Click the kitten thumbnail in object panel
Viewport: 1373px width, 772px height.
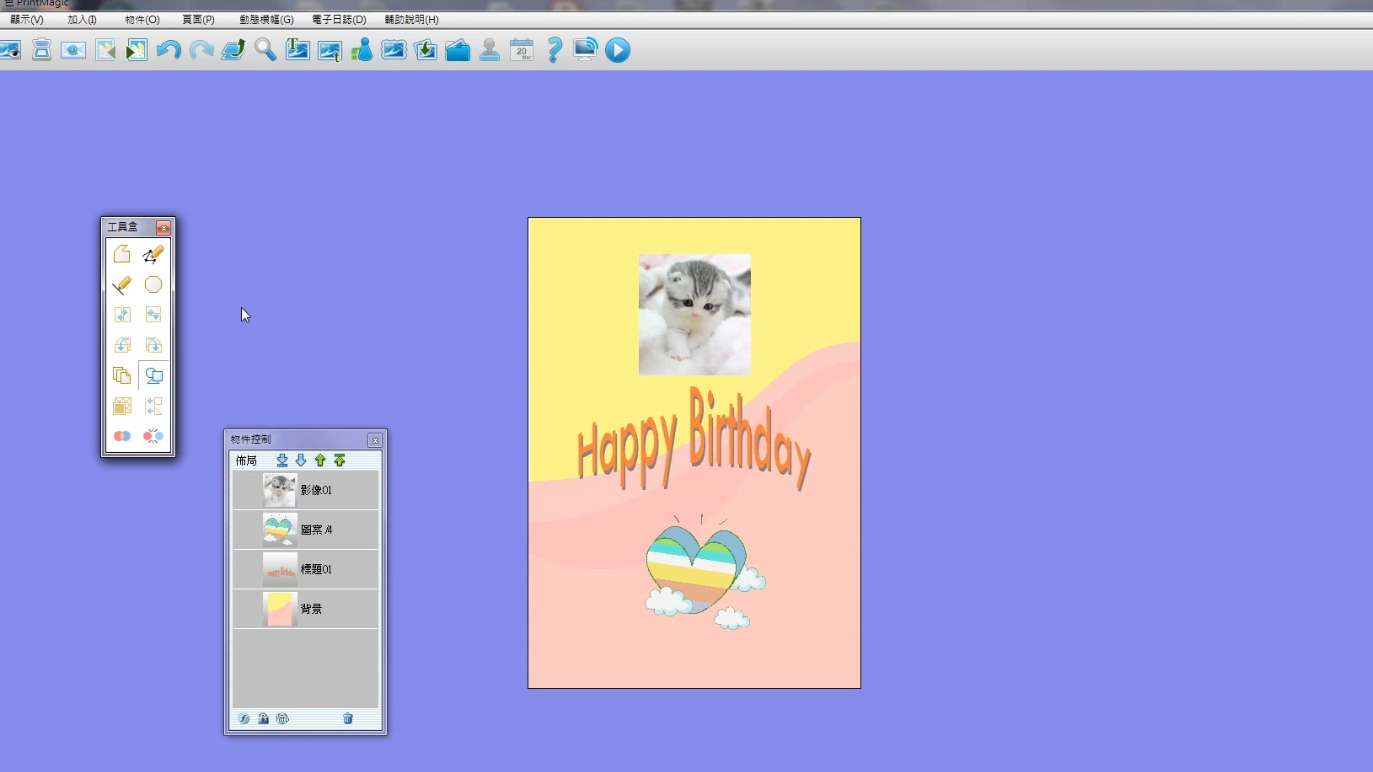pyautogui.click(x=280, y=490)
